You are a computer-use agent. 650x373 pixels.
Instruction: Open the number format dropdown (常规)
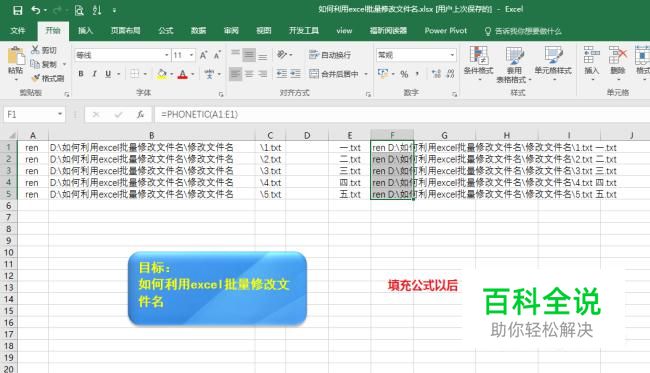pyautogui.click(x=452, y=55)
